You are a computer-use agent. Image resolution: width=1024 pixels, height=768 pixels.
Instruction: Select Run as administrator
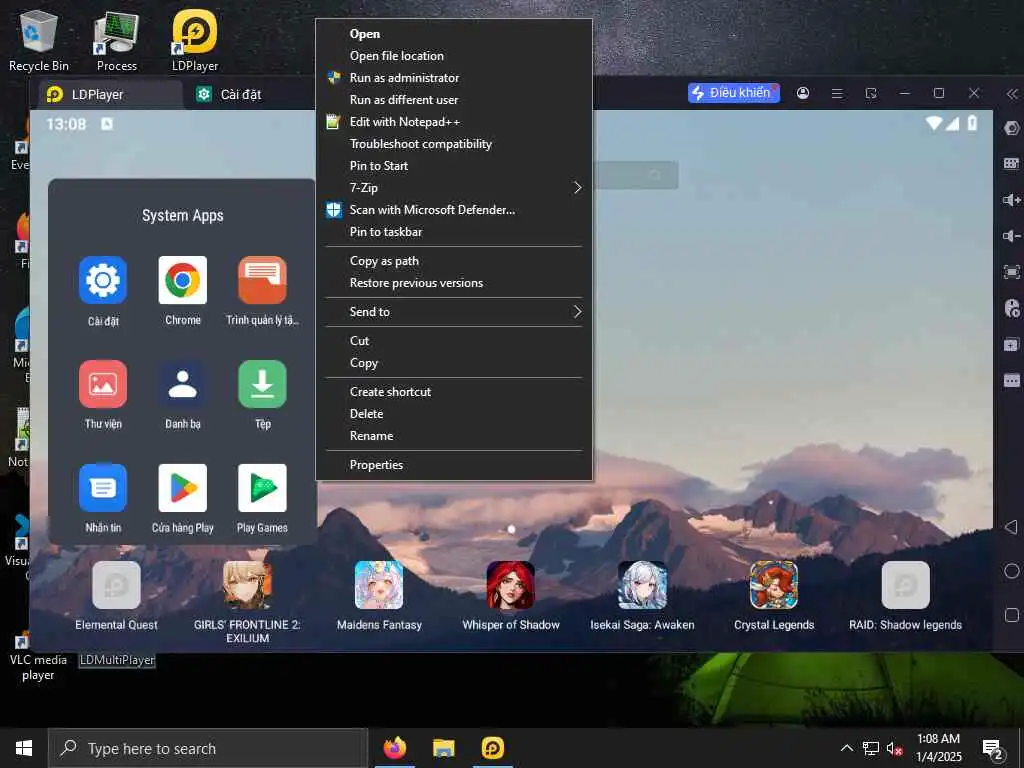point(454,78)
